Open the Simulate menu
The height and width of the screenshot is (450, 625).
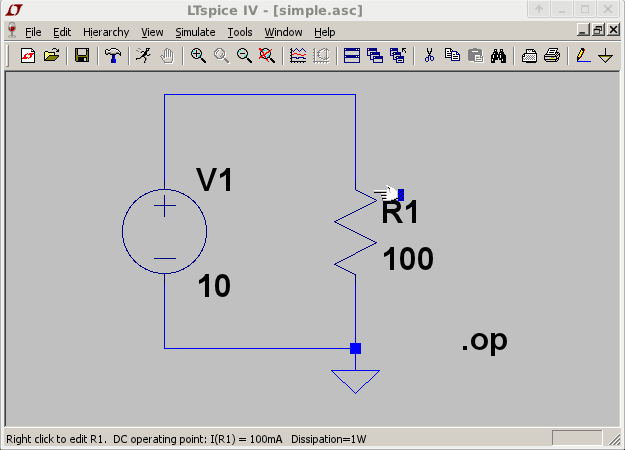click(195, 32)
